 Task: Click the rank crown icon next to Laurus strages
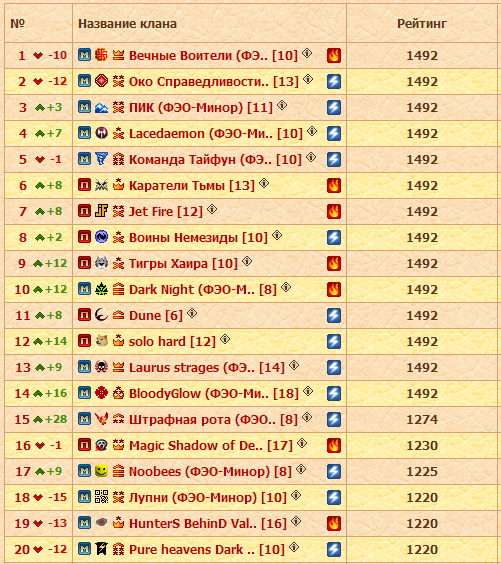[118, 367]
